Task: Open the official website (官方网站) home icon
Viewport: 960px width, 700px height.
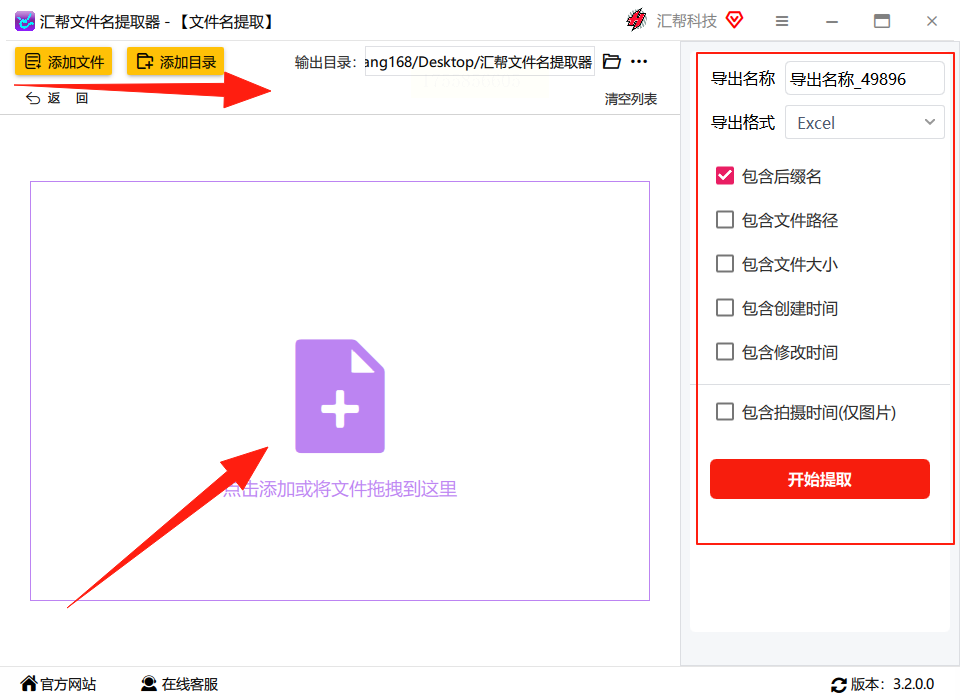Action: (29, 683)
